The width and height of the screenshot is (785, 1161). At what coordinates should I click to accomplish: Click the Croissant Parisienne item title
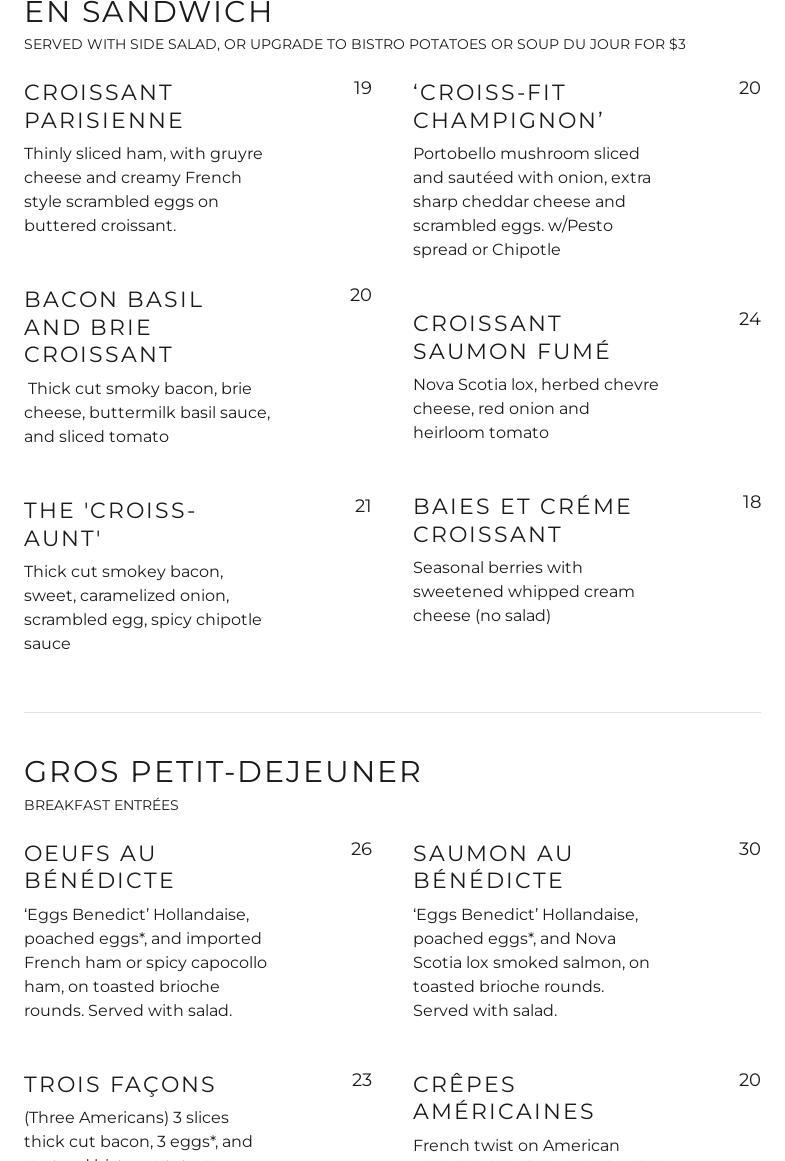(x=104, y=106)
